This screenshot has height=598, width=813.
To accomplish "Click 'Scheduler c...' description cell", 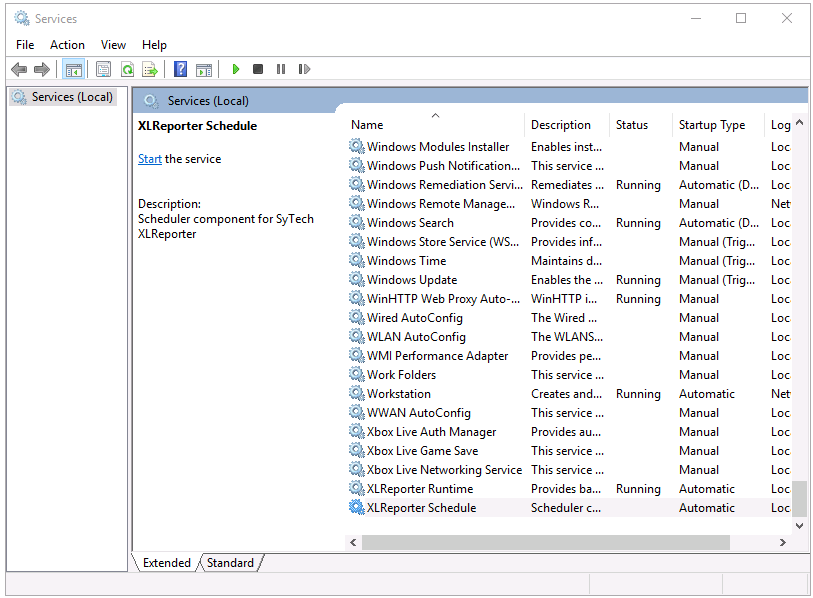I will (566, 508).
